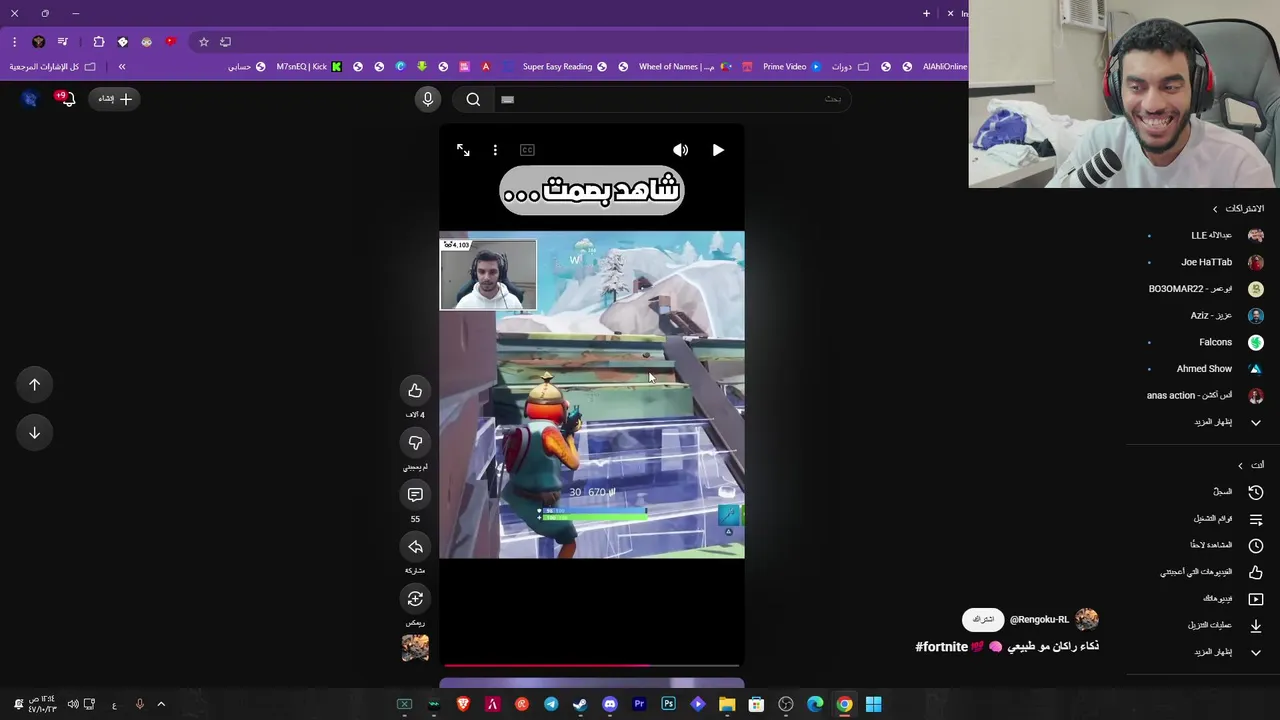Open the @Rengoku-RL channel link
The width and height of the screenshot is (1280, 720).
tap(1039, 619)
